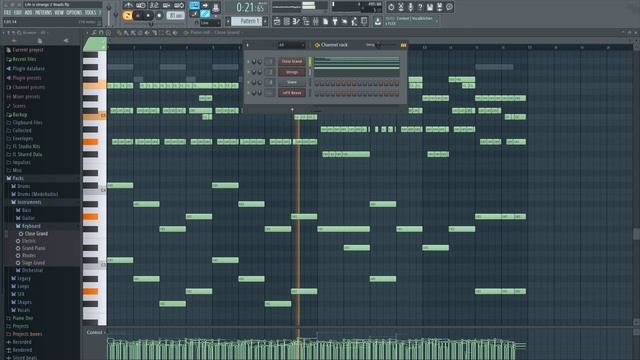The height and width of the screenshot is (360, 640).
Task: Click the tempo display field
Action: point(176,16)
